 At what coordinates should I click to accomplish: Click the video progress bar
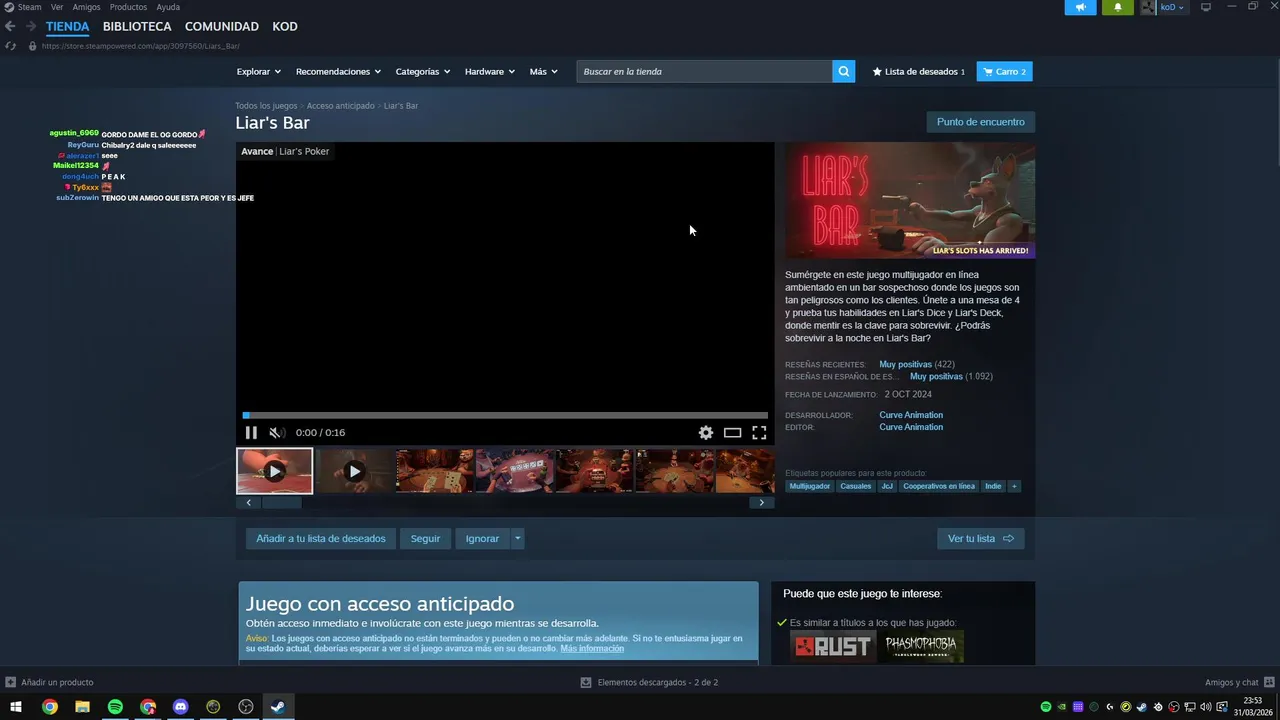[x=505, y=415]
